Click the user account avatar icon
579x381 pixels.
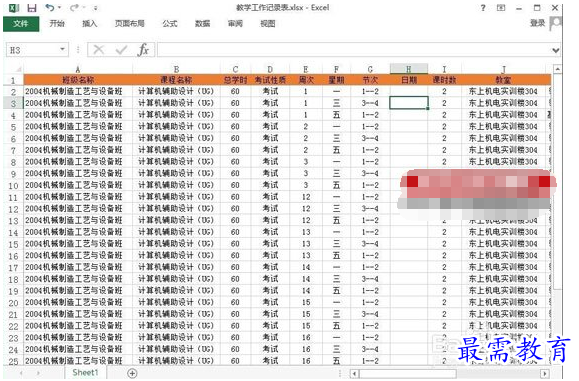[x=555, y=23]
